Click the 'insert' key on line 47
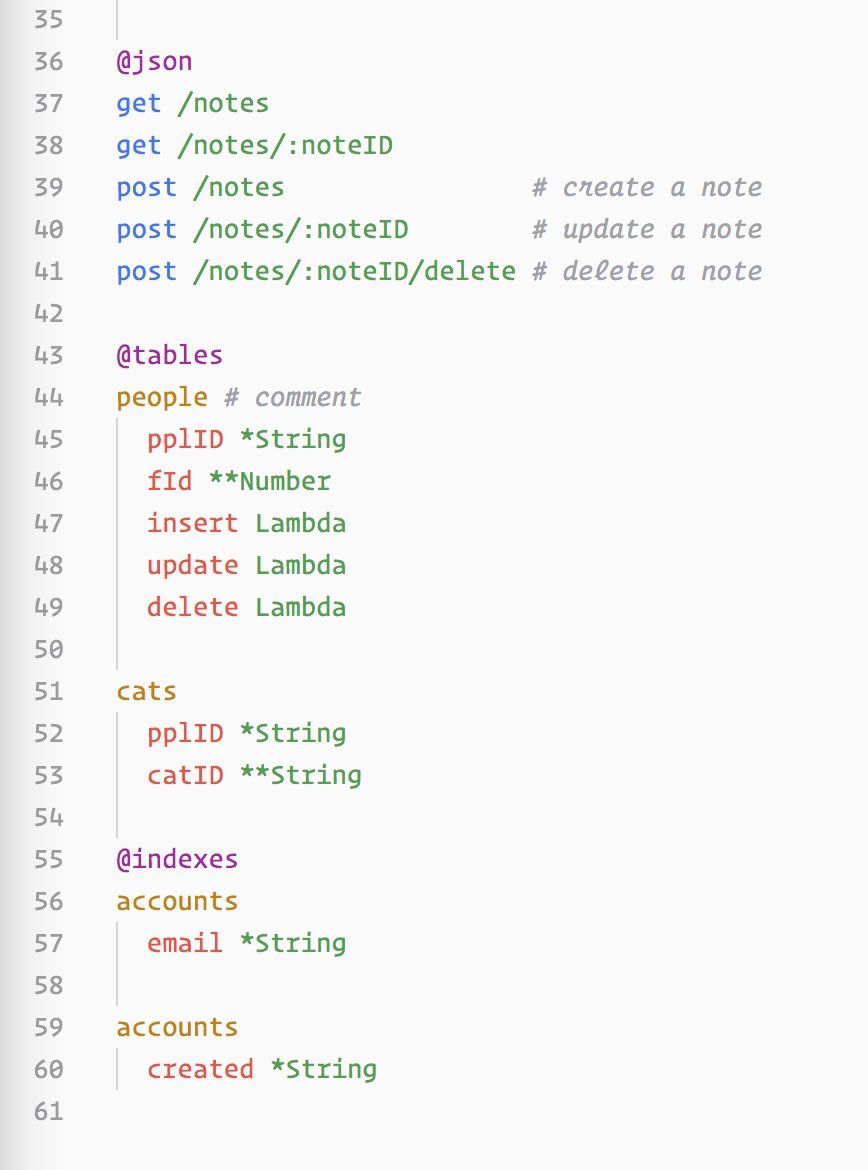Image resolution: width=868 pixels, height=1170 pixels. pos(193,523)
